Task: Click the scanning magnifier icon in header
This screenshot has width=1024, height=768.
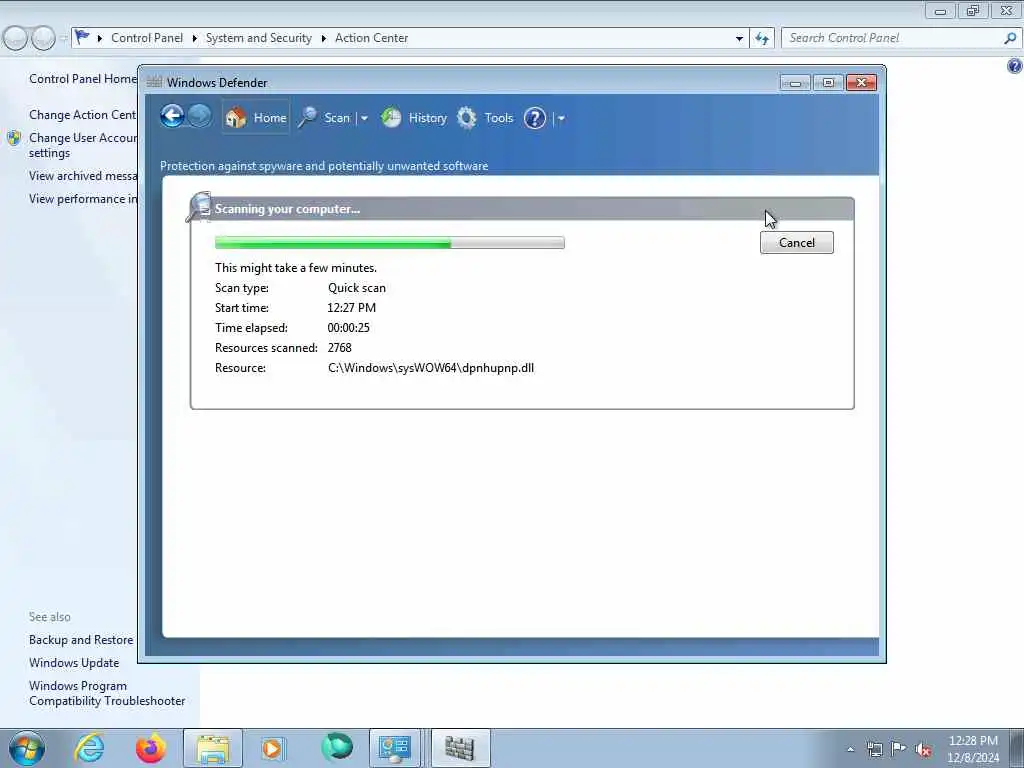Action: (199, 206)
